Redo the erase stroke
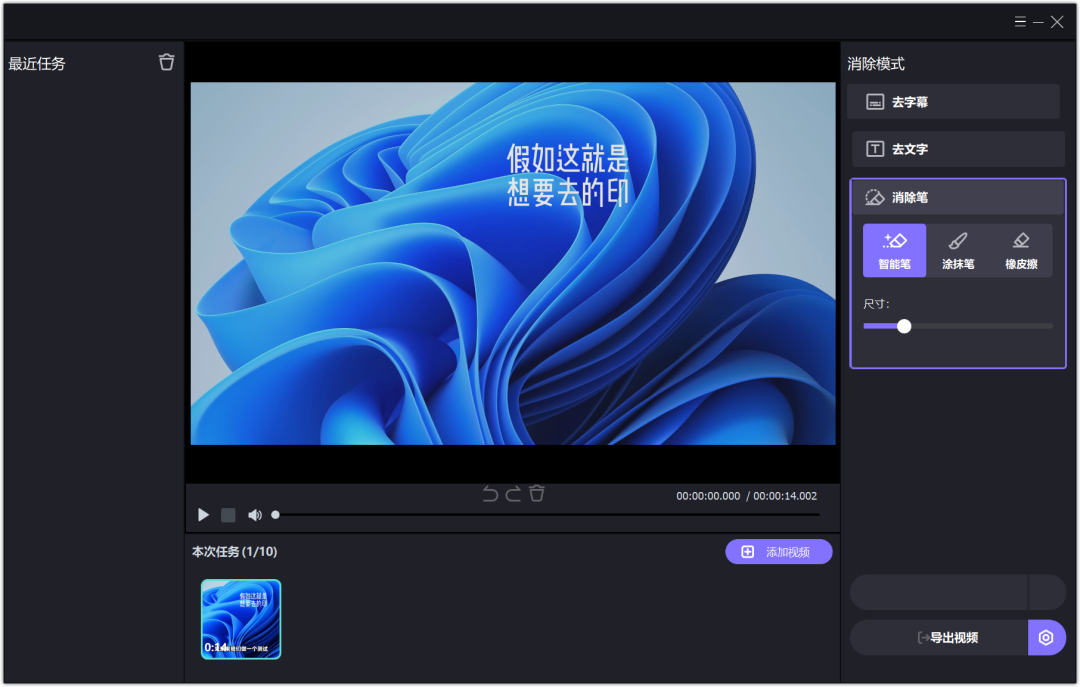The image size is (1080, 687). 513,493
